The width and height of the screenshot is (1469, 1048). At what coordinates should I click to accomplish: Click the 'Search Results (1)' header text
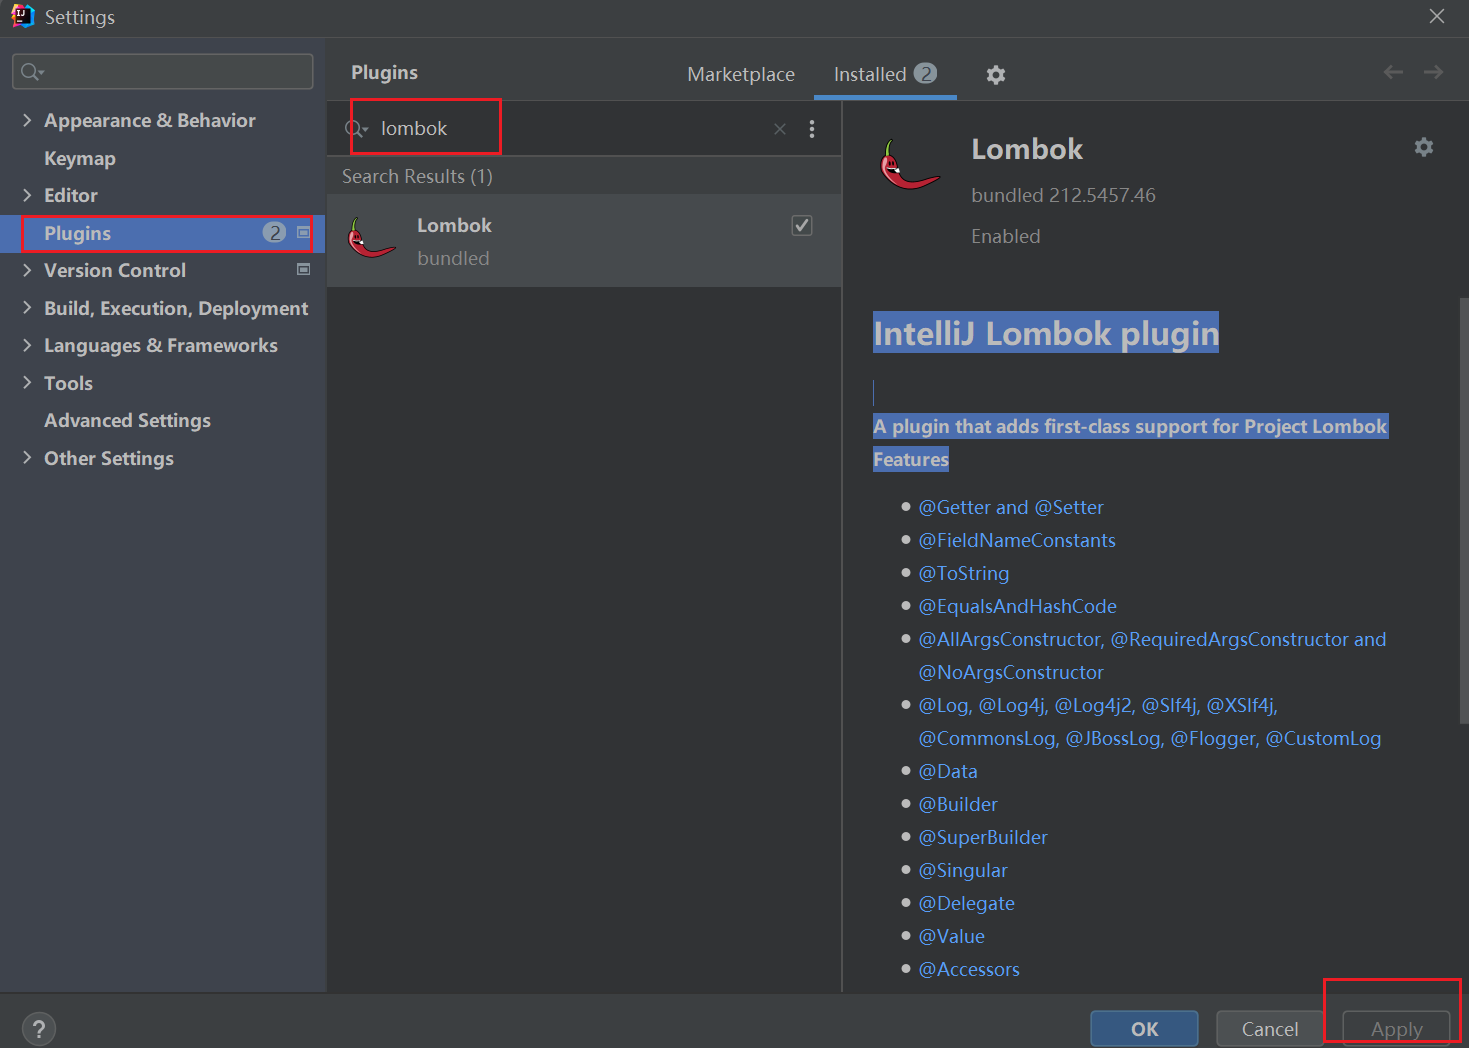(x=417, y=176)
